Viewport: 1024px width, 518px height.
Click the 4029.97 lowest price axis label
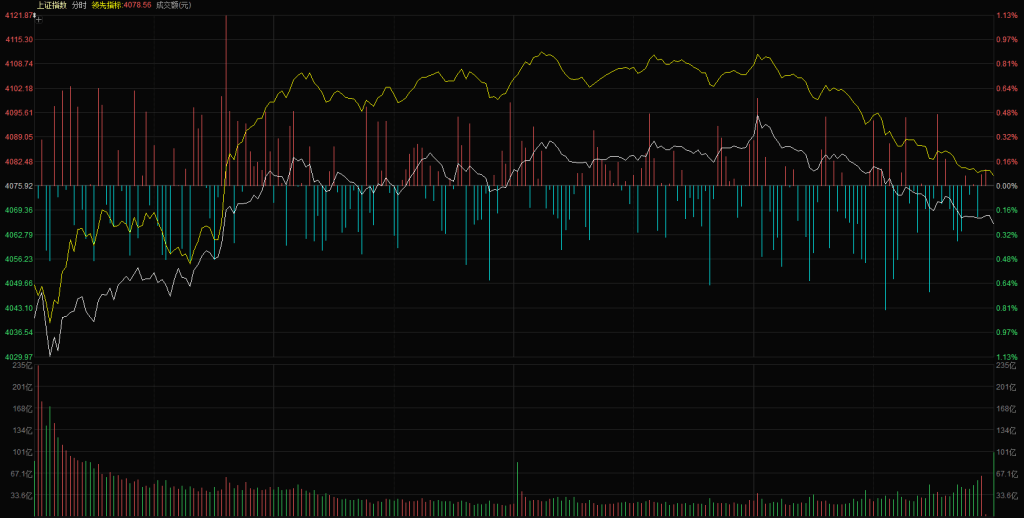pos(18,356)
